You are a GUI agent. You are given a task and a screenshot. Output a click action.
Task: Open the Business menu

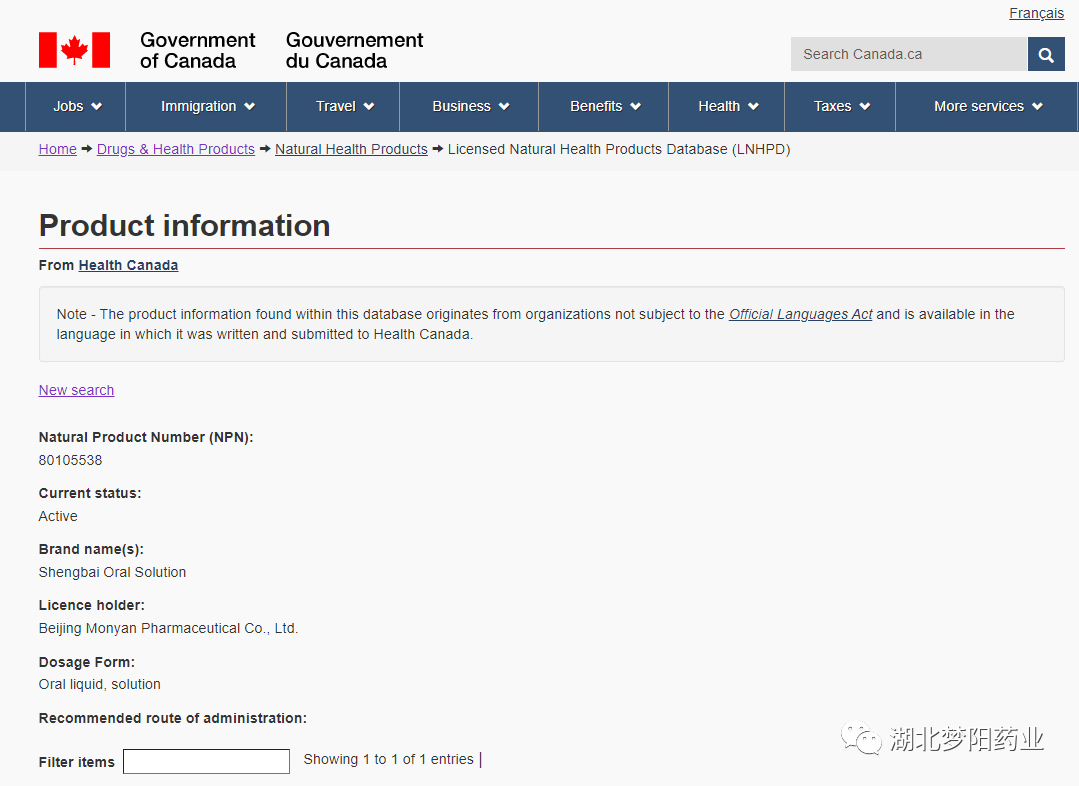coord(470,106)
